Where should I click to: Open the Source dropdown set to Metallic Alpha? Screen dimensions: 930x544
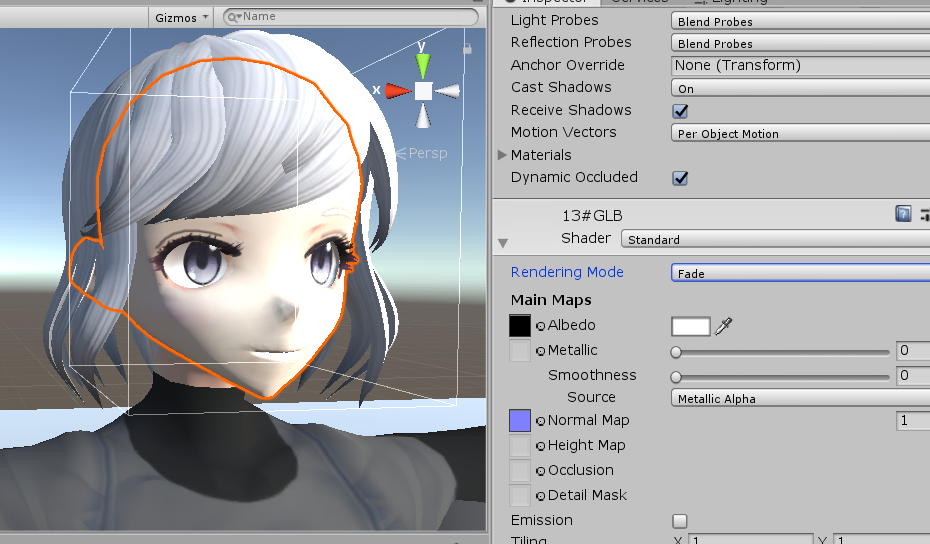[800, 399]
